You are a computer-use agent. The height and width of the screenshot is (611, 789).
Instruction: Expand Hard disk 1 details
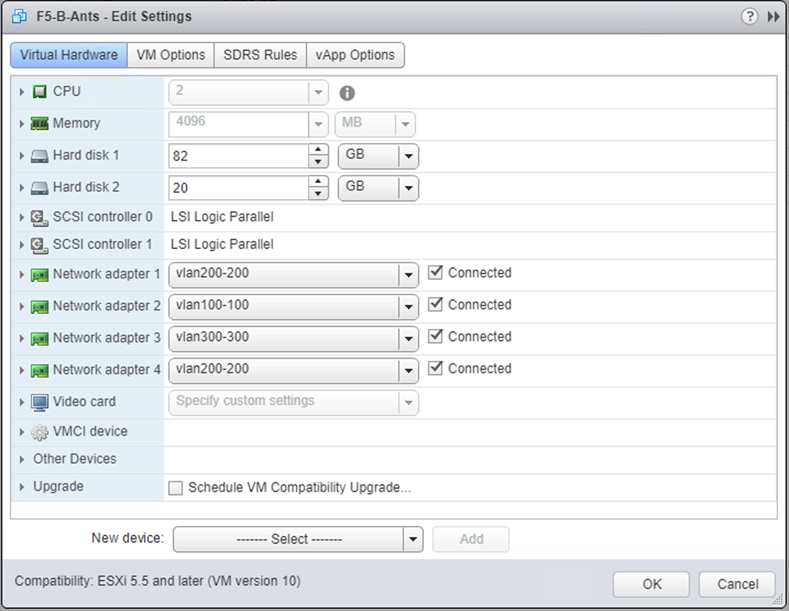point(22,156)
